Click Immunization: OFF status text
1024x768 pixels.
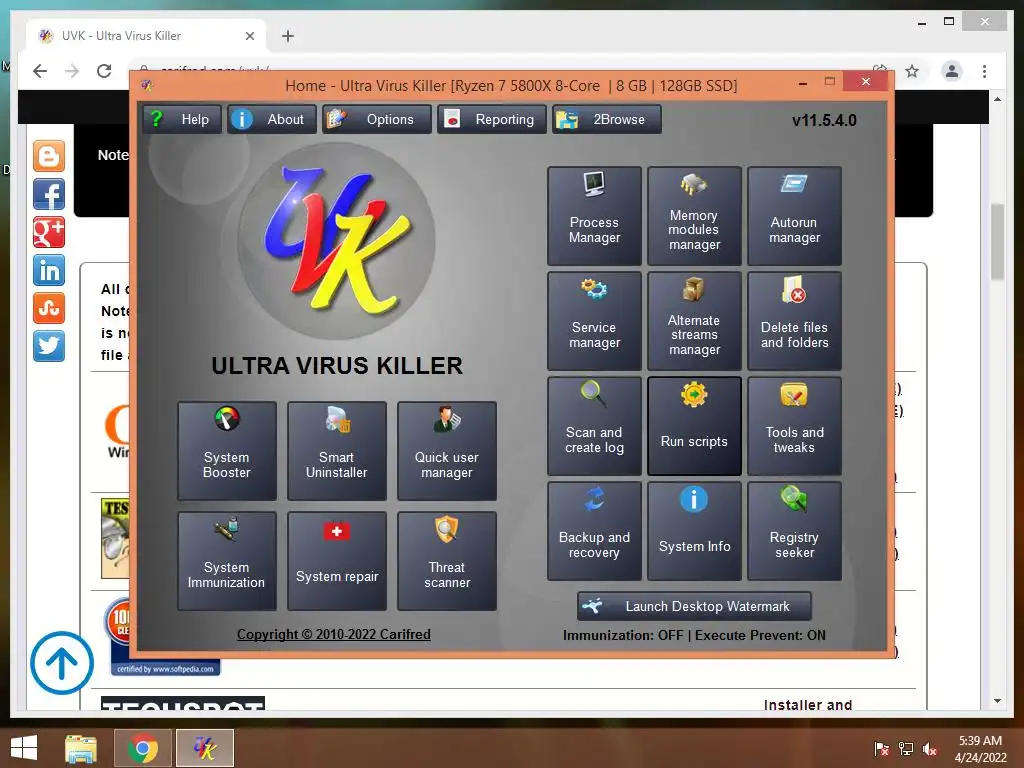[x=623, y=635]
